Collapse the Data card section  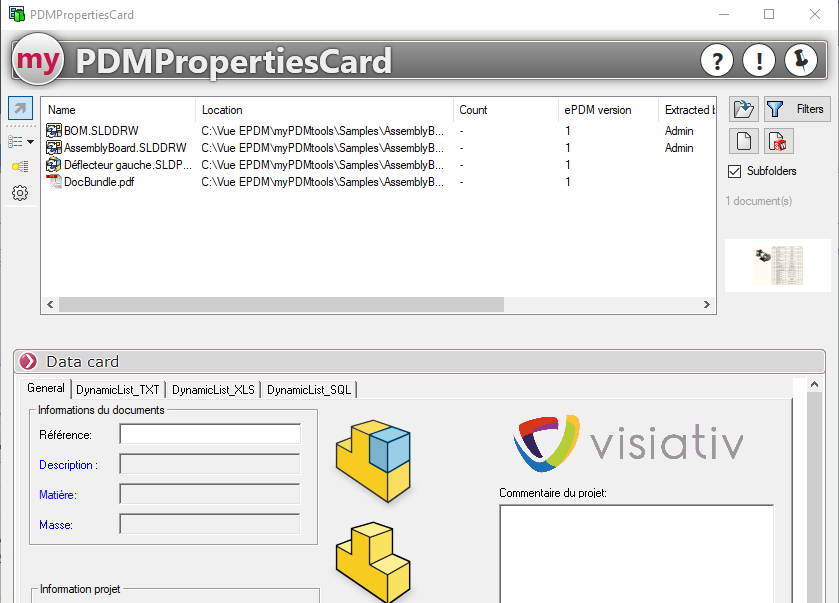pos(28,362)
